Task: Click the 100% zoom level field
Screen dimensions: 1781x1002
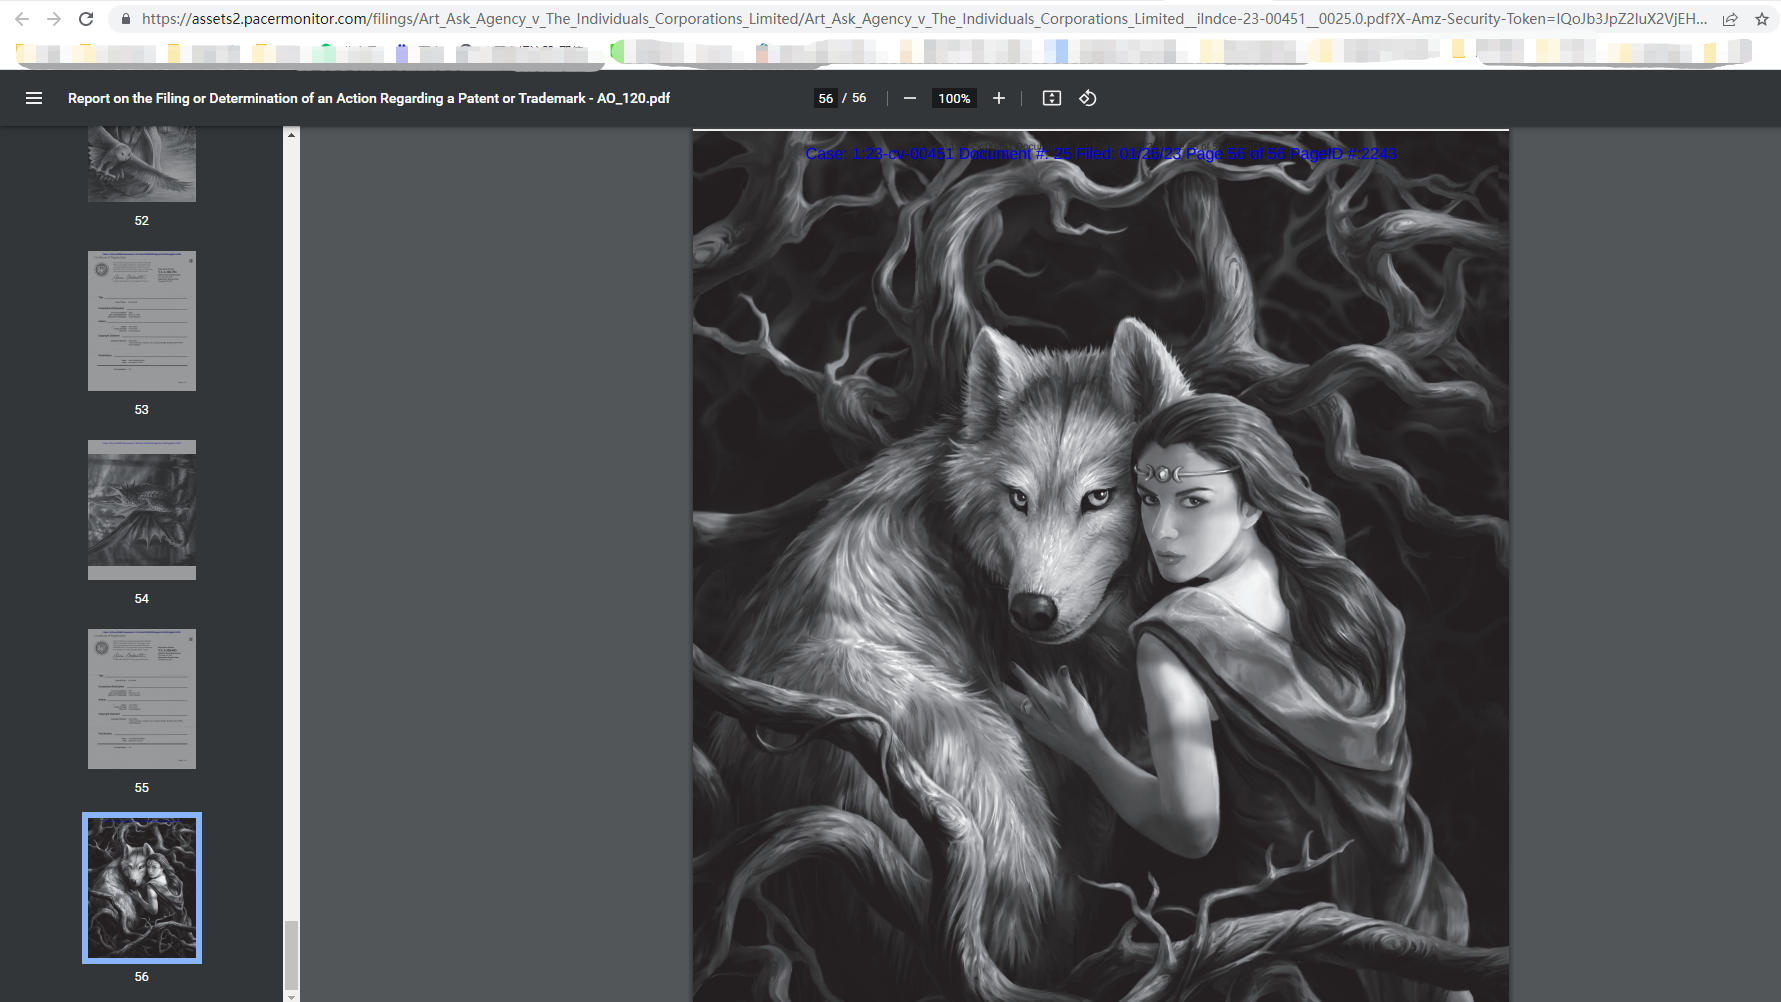Action: point(954,98)
